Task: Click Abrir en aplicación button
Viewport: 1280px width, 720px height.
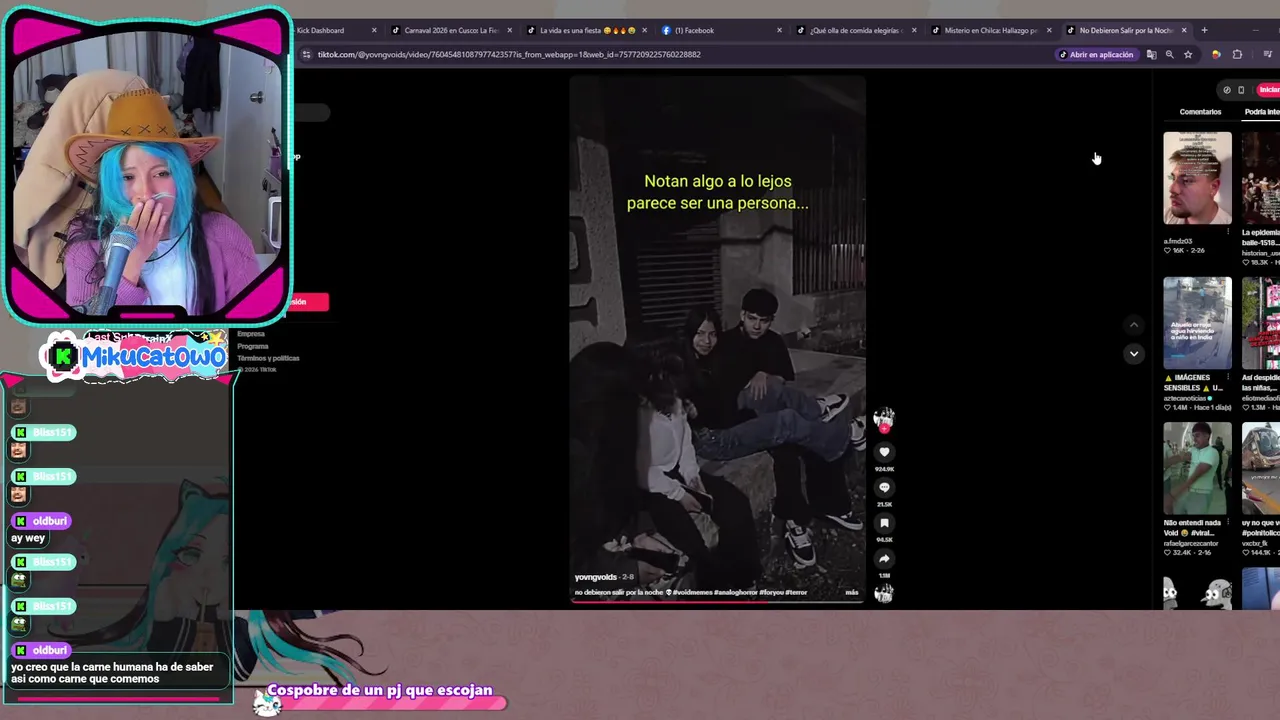Action: click(x=1096, y=54)
